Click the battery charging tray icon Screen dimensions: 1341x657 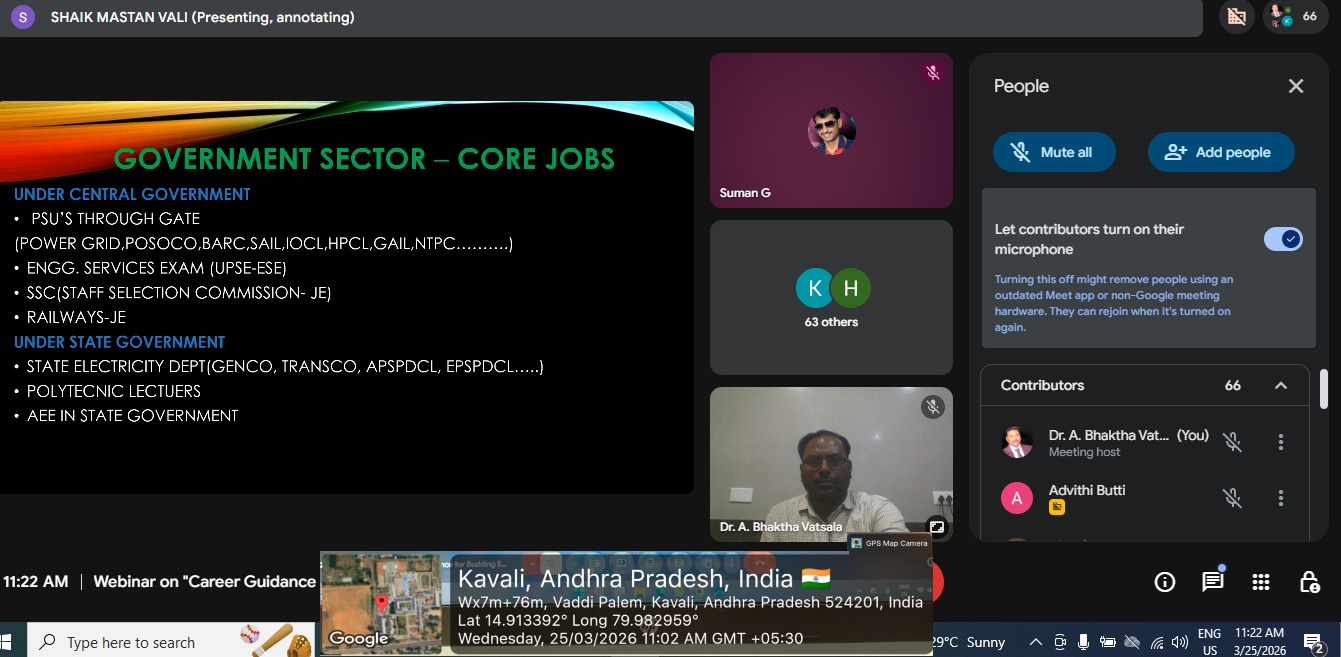(x=1107, y=642)
